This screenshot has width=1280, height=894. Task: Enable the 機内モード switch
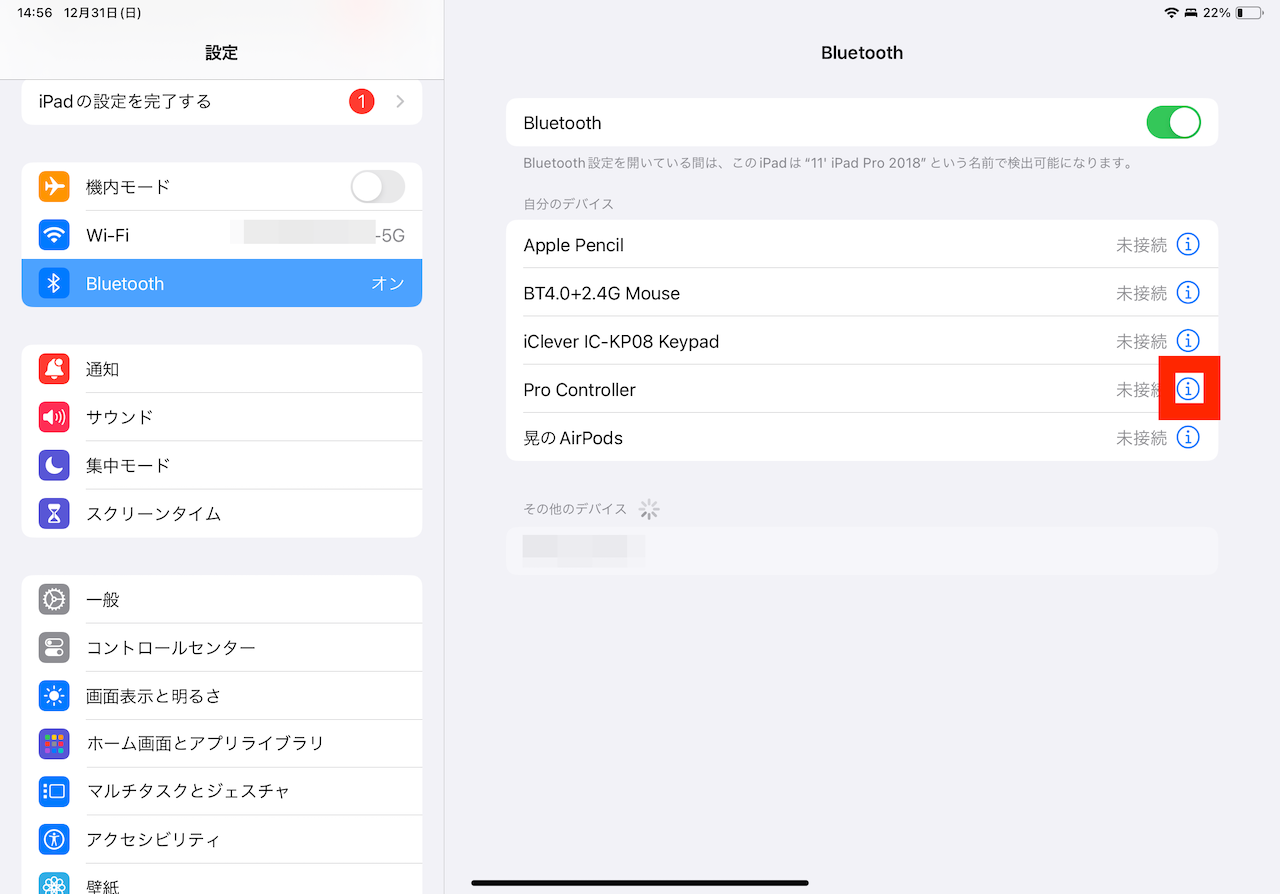(x=378, y=187)
